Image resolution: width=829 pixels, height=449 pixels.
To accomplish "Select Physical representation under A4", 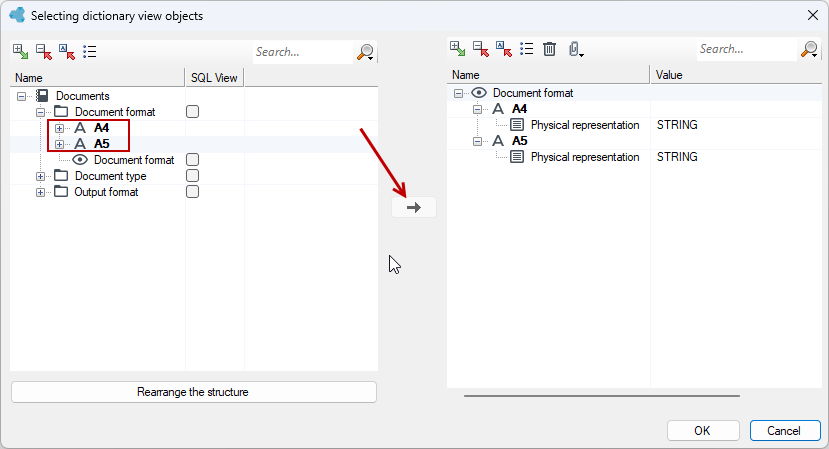I will [x=585, y=125].
